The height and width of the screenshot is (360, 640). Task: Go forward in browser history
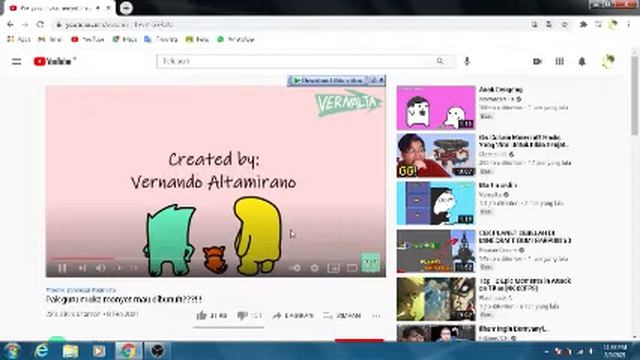tap(25, 25)
